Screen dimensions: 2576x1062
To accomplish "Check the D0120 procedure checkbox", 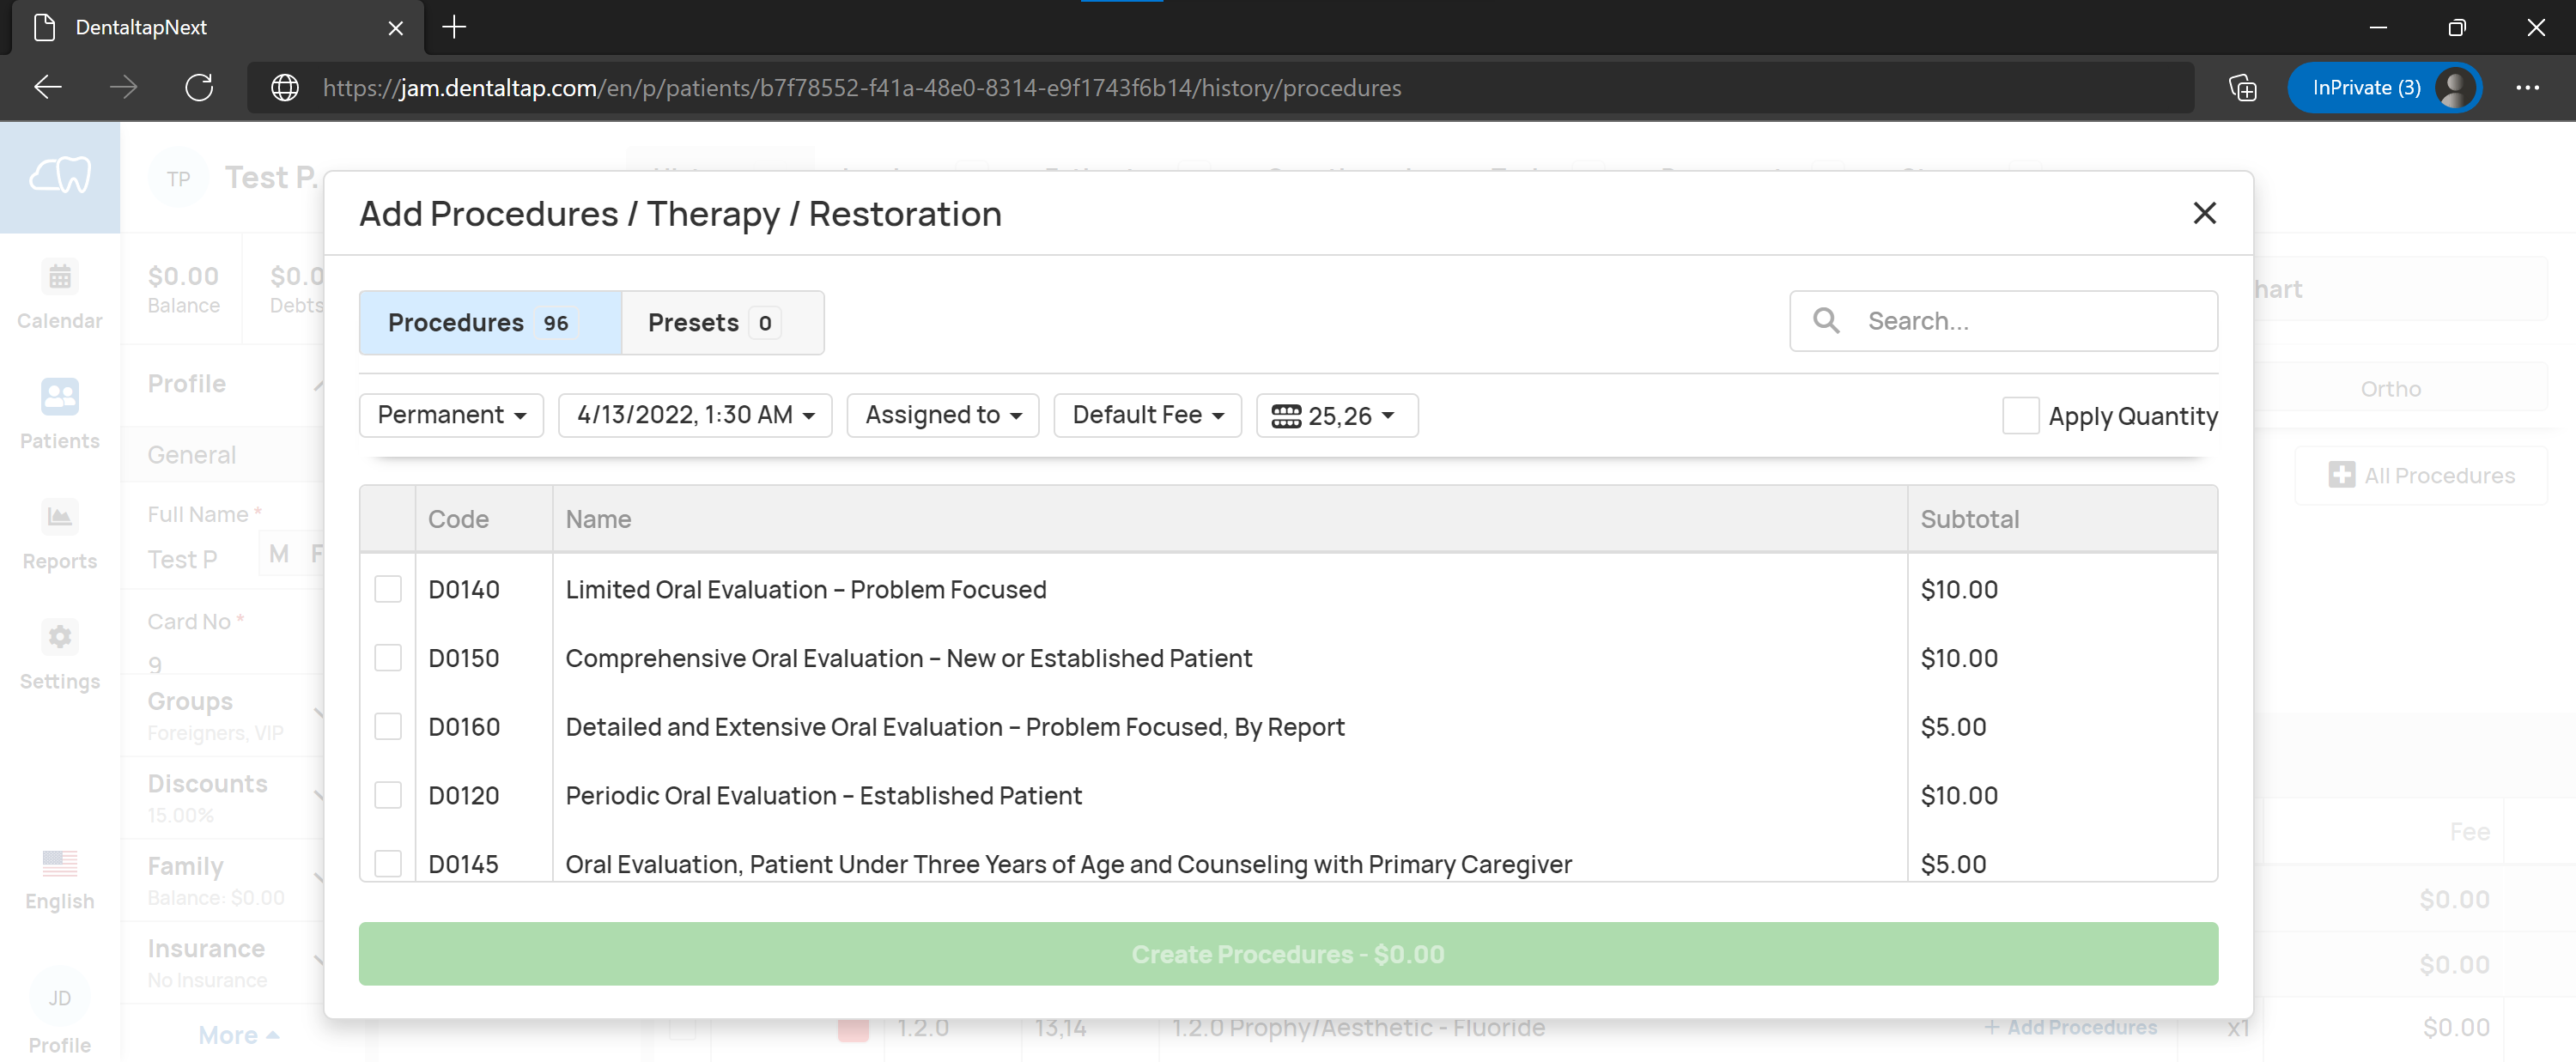I will tap(388, 795).
